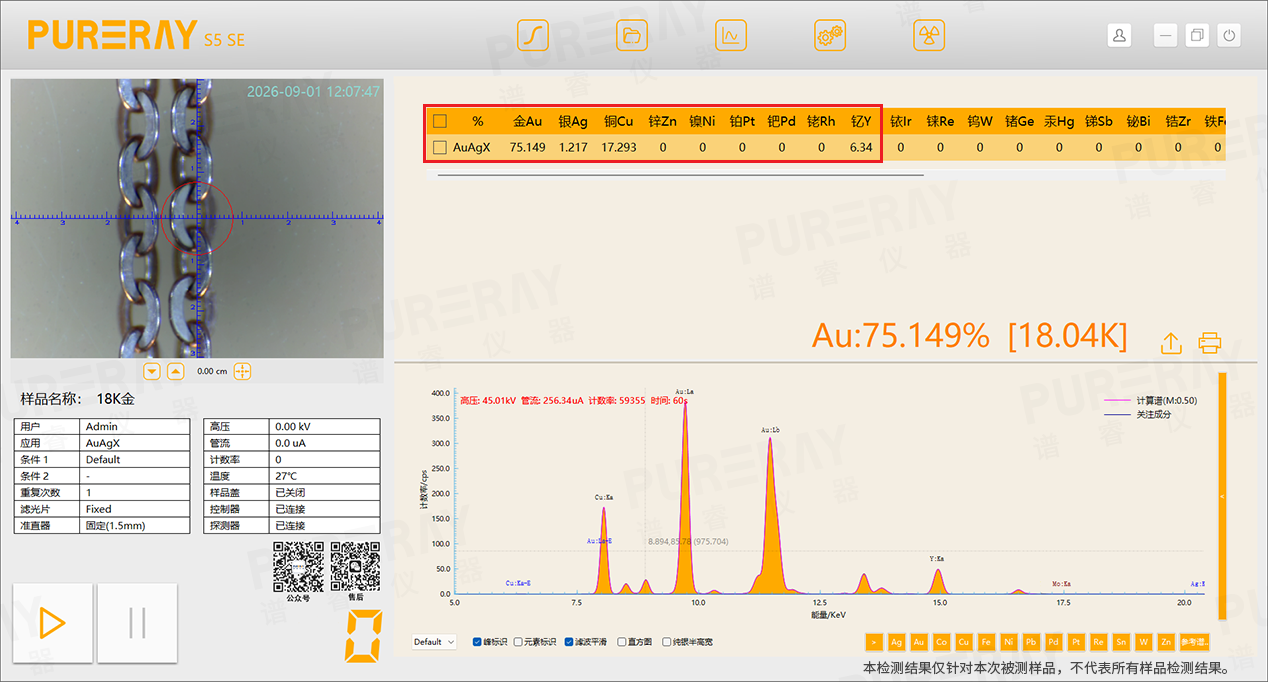Select the Pb element button
Viewport: 1268px width, 682px height.
(x=1032, y=642)
